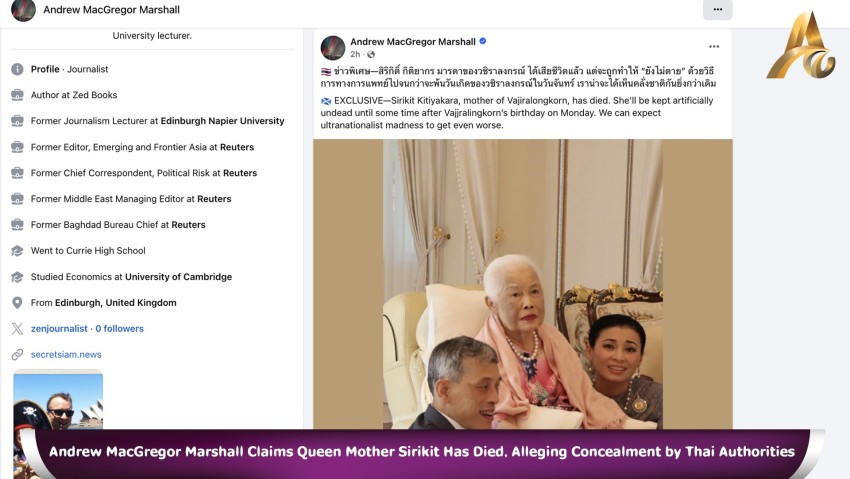Click the verified badge beside post author

483,41
